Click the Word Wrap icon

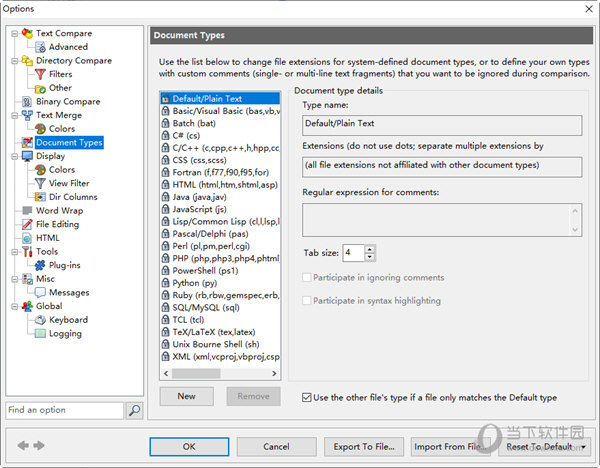27,210
